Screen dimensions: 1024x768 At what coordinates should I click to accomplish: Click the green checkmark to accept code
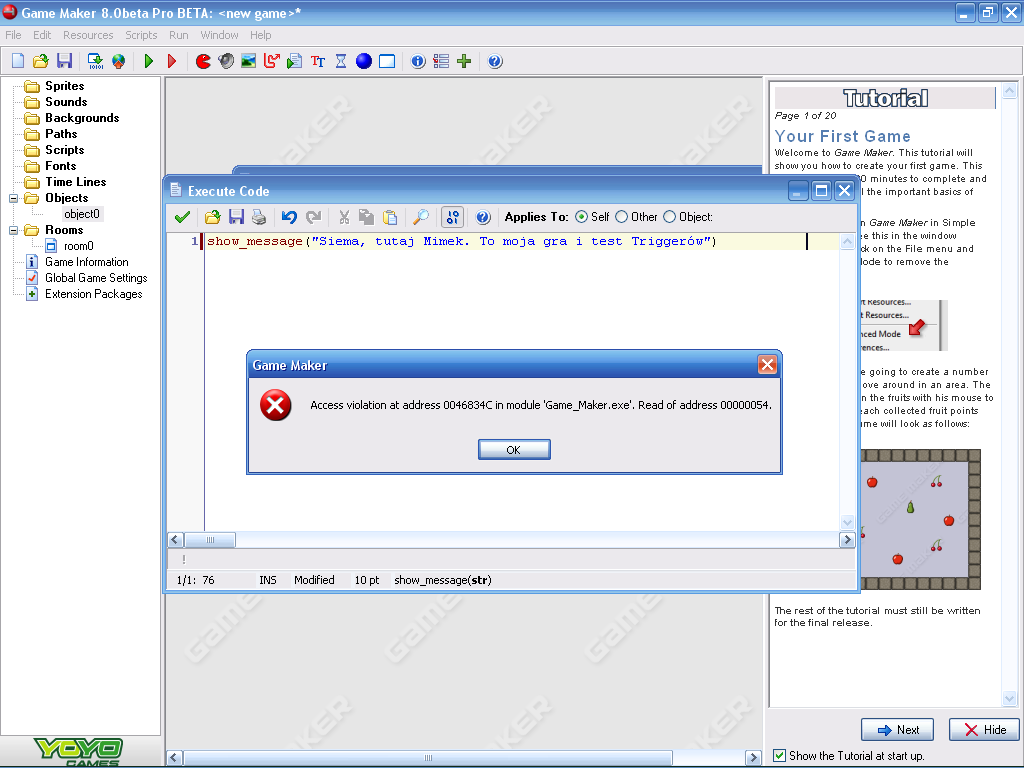coord(182,217)
